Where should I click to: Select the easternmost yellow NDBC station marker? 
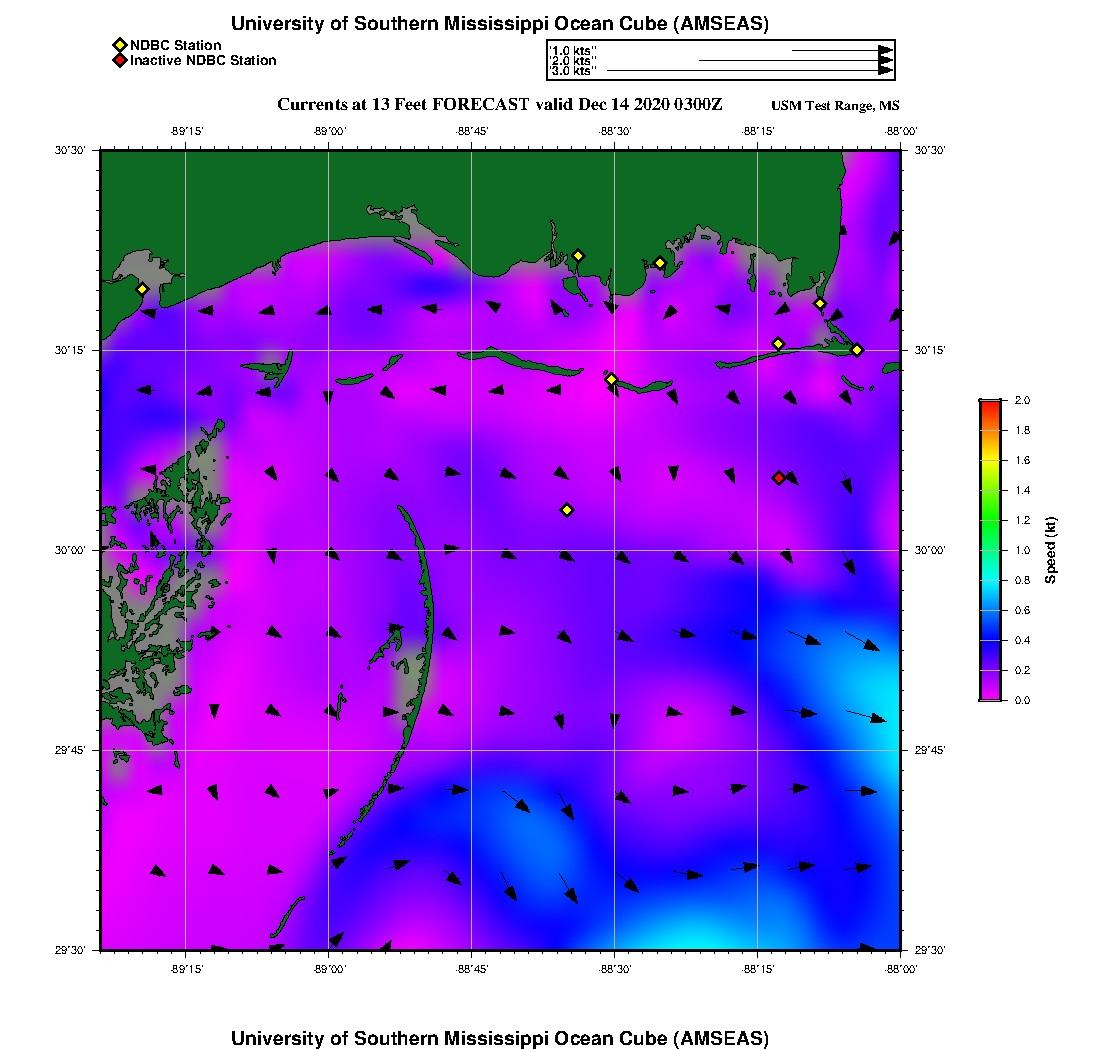coord(857,350)
